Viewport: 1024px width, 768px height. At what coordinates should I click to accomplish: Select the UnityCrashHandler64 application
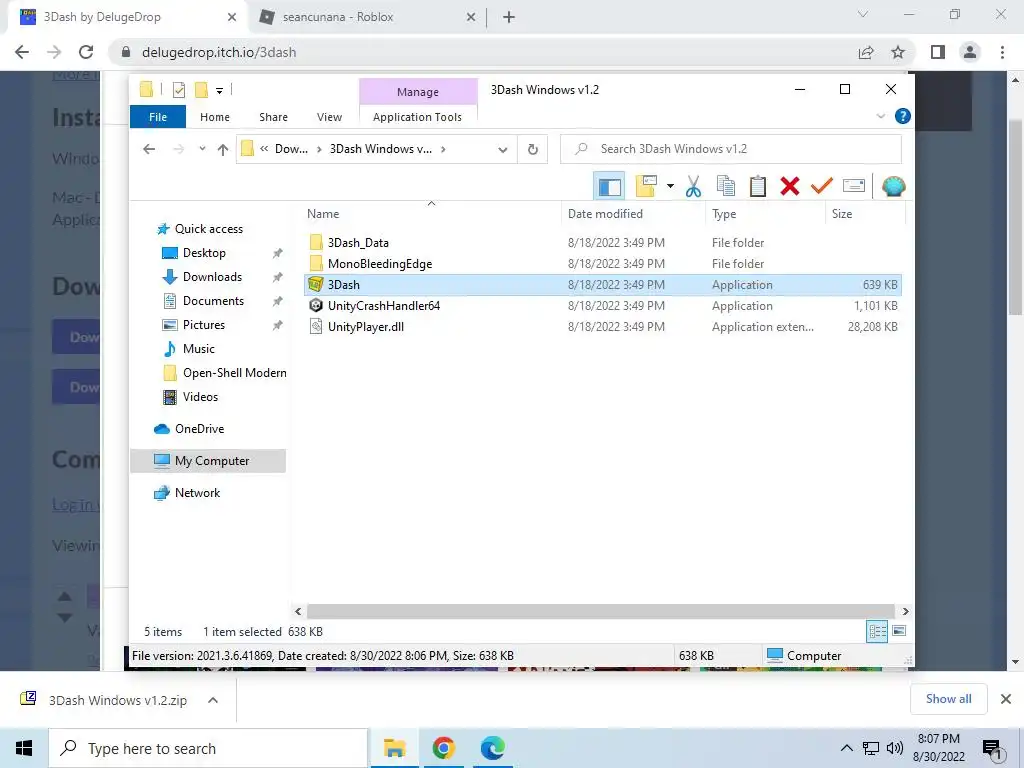click(x=383, y=306)
